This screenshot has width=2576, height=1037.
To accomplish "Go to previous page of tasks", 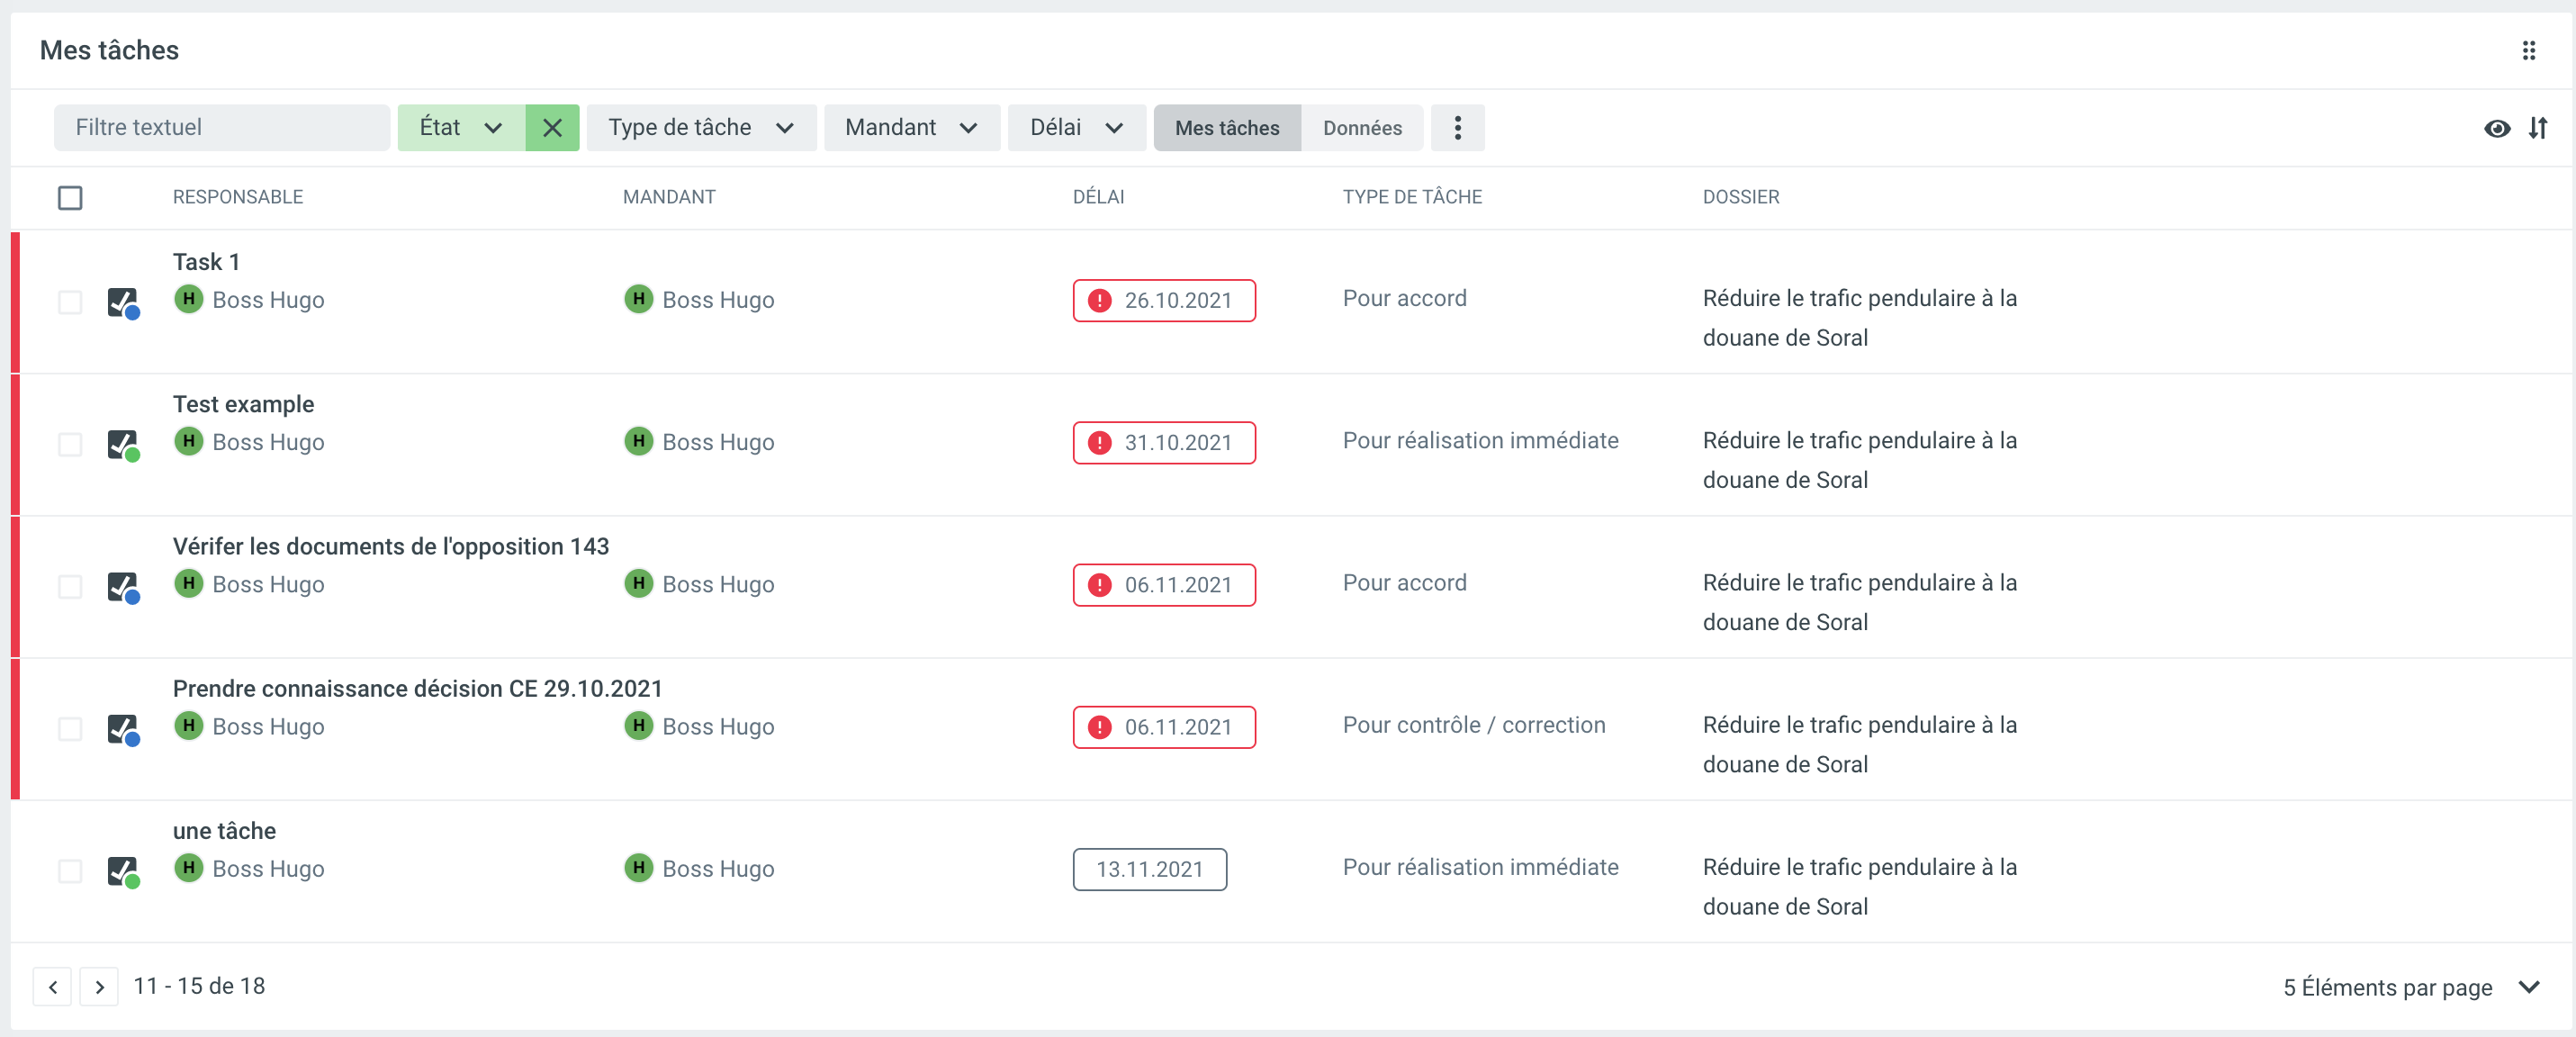I will tap(52, 987).
